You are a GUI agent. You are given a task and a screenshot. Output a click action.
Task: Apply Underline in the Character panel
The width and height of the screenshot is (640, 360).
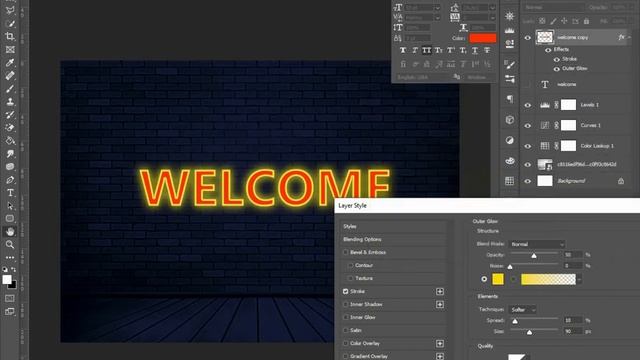coord(475,50)
